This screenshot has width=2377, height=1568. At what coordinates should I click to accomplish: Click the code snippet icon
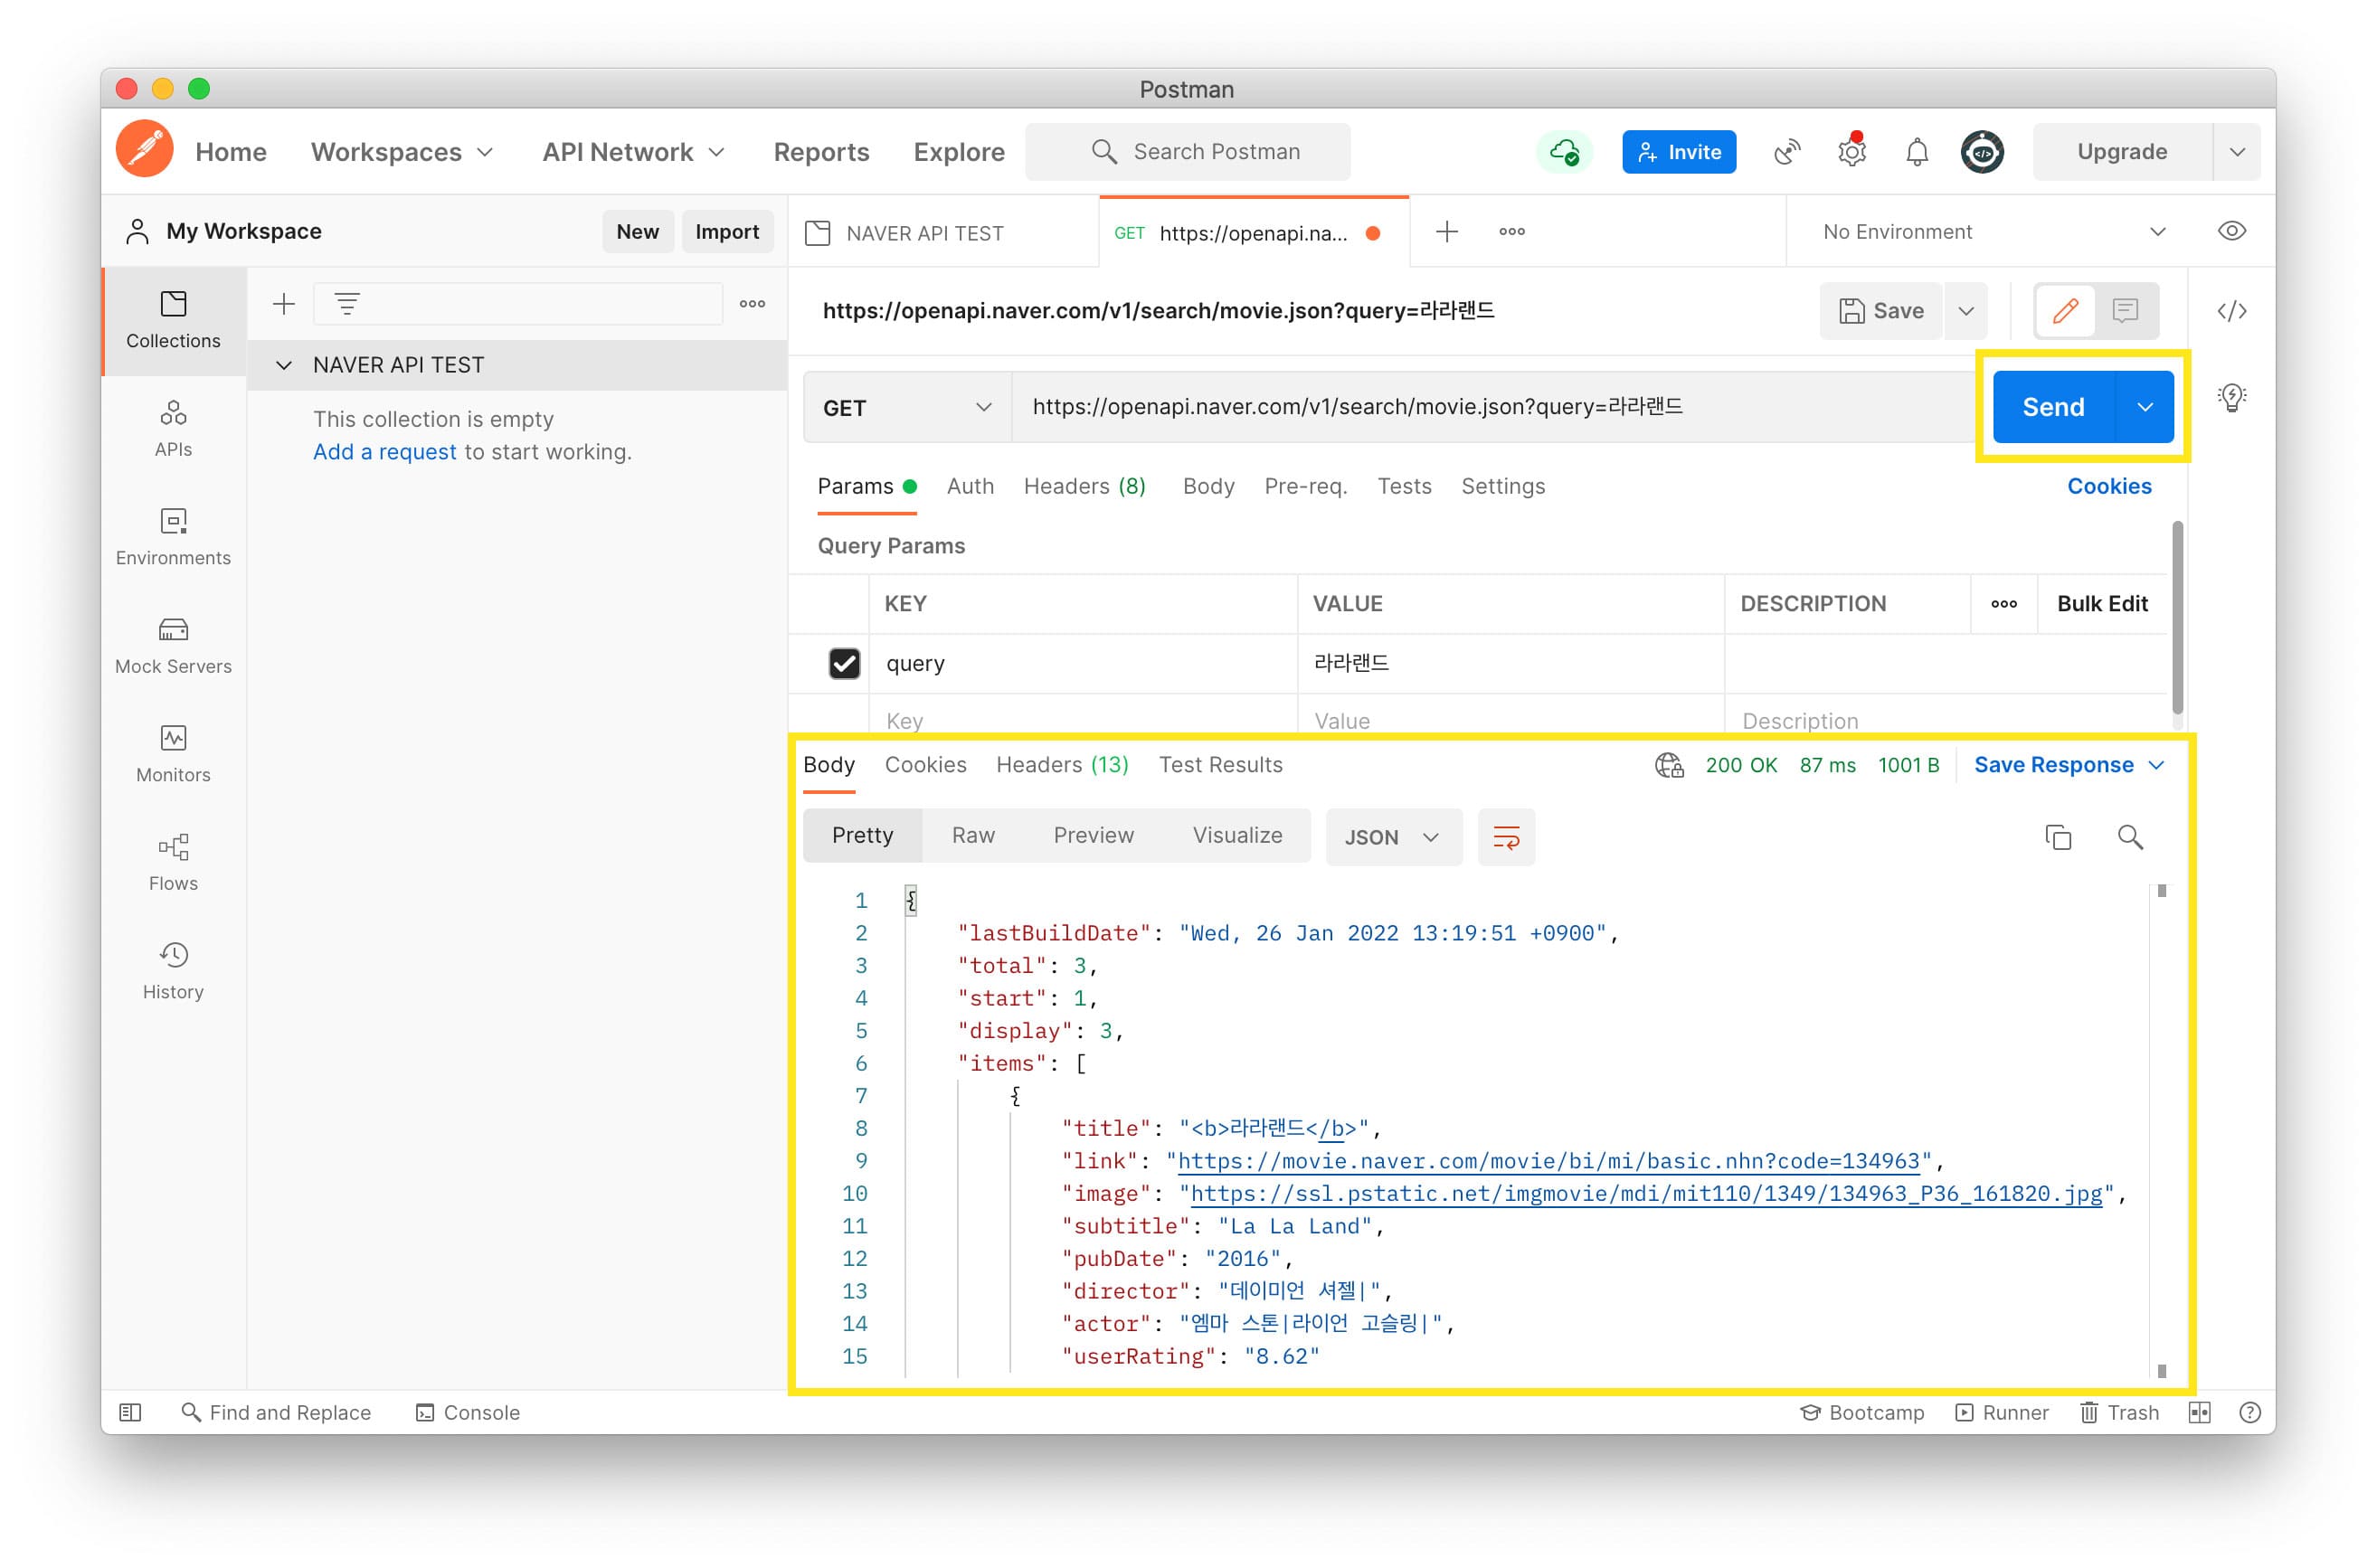(2231, 311)
